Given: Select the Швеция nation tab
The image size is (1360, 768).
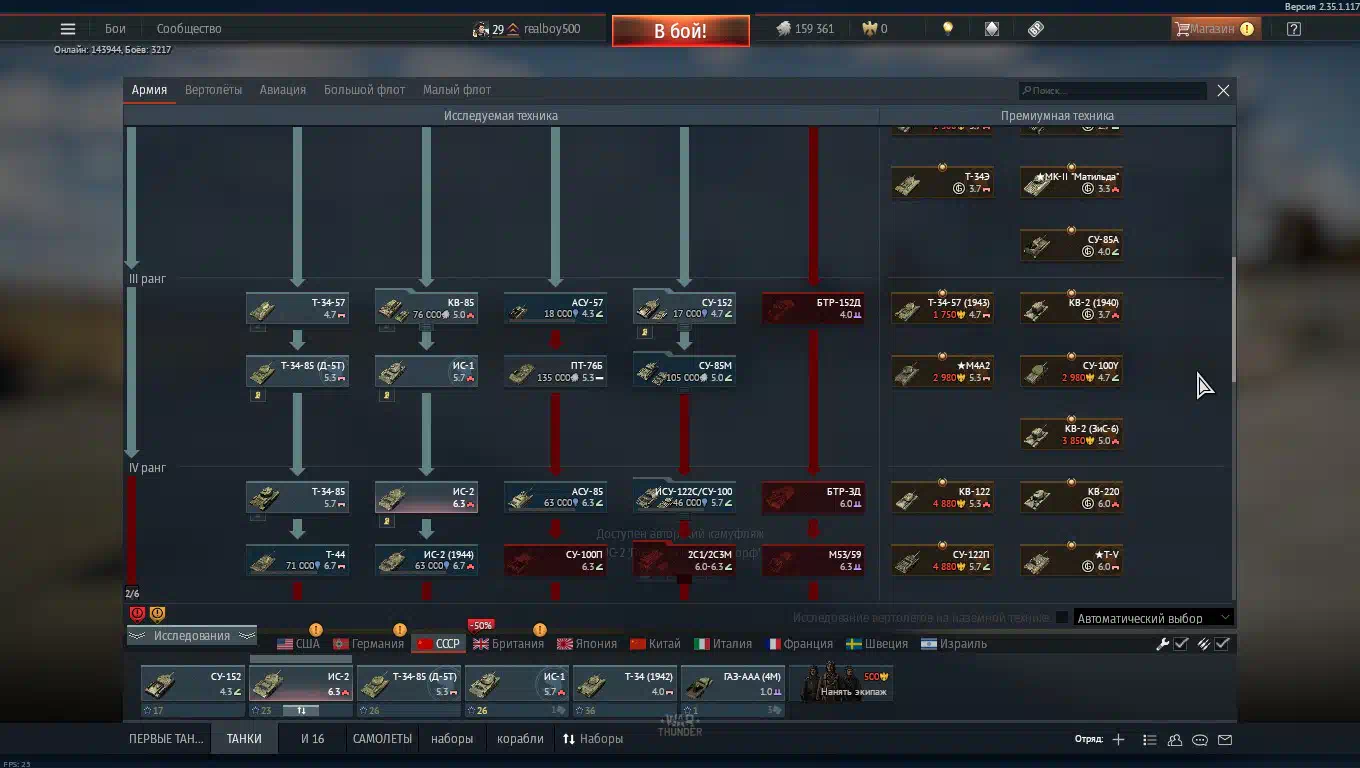Looking at the screenshot, I should tap(877, 644).
